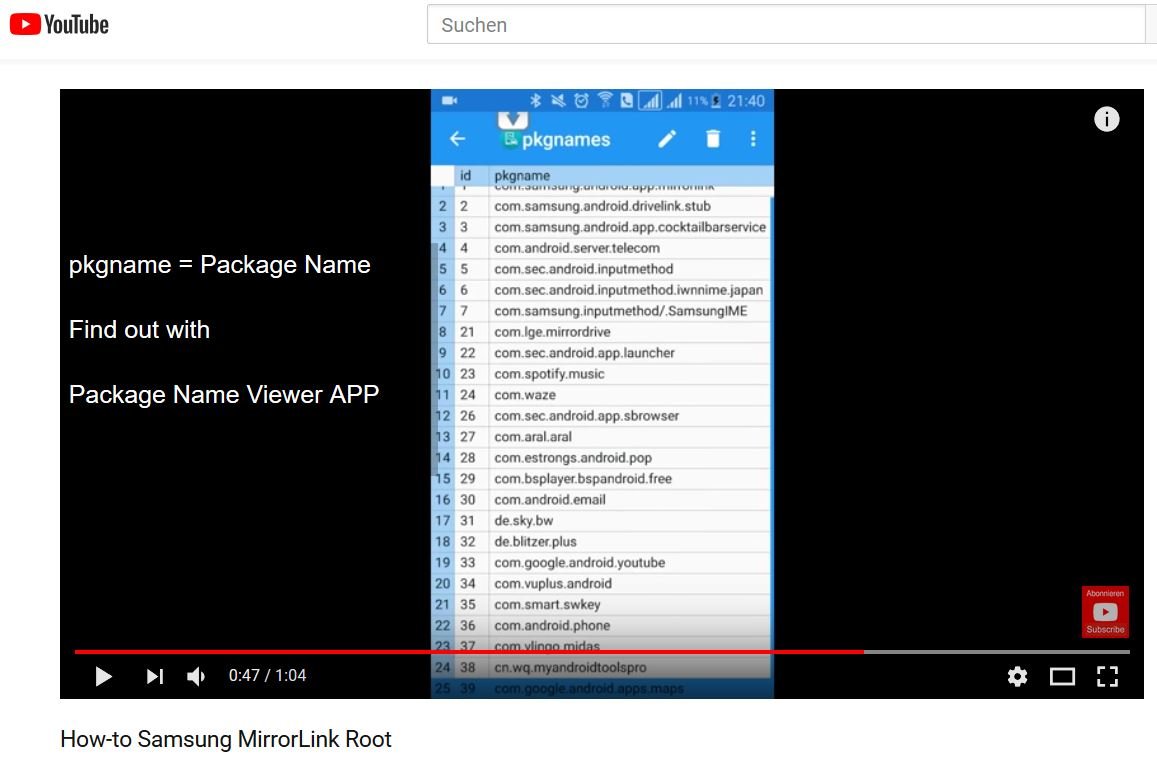
Task: Select row com.estrongs.android.pop
Action: pos(602,458)
